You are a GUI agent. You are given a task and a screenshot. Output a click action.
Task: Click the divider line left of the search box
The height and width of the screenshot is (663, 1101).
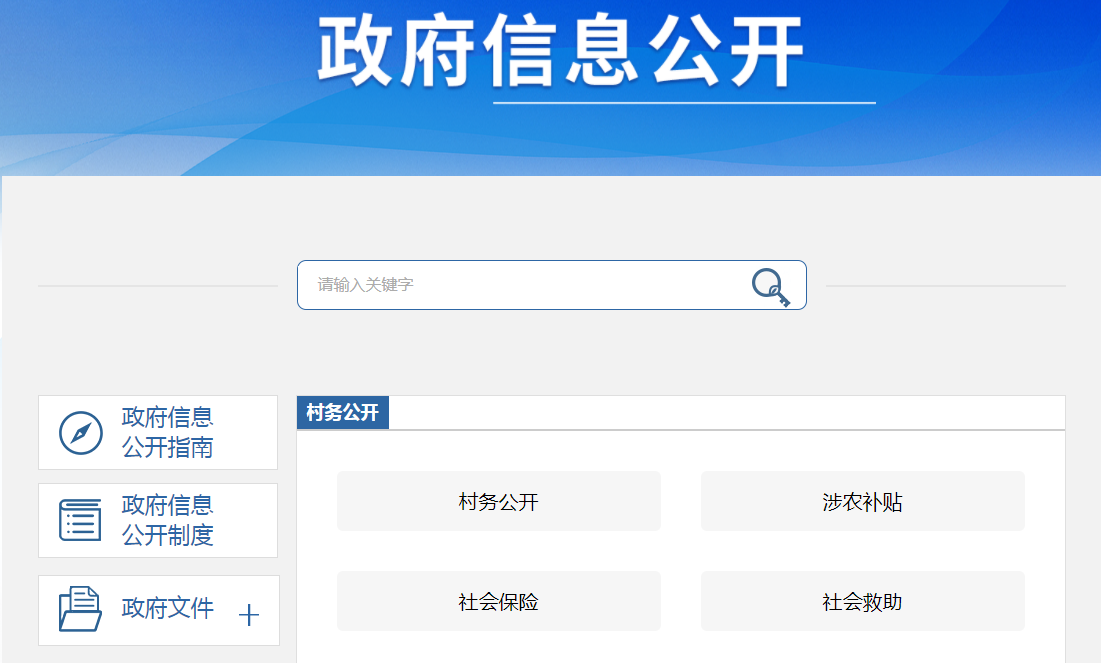[157, 286]
